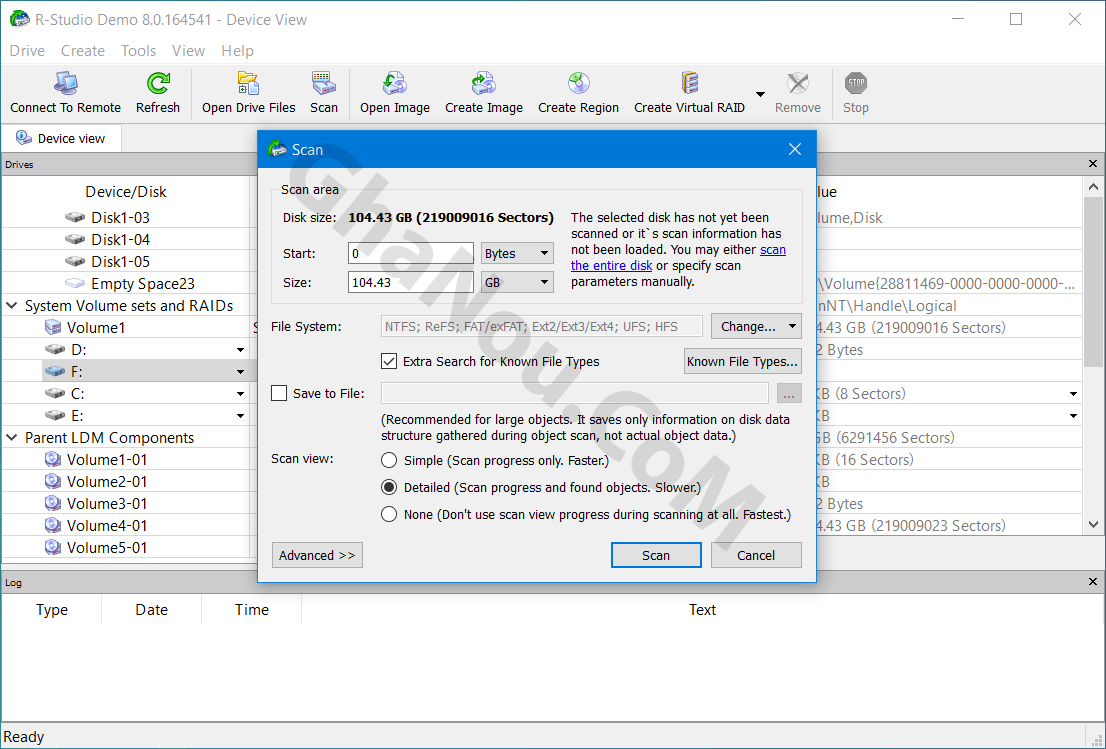Select the None scan view option
Viewport: 1106px width, 749px height.
point(389,514)
